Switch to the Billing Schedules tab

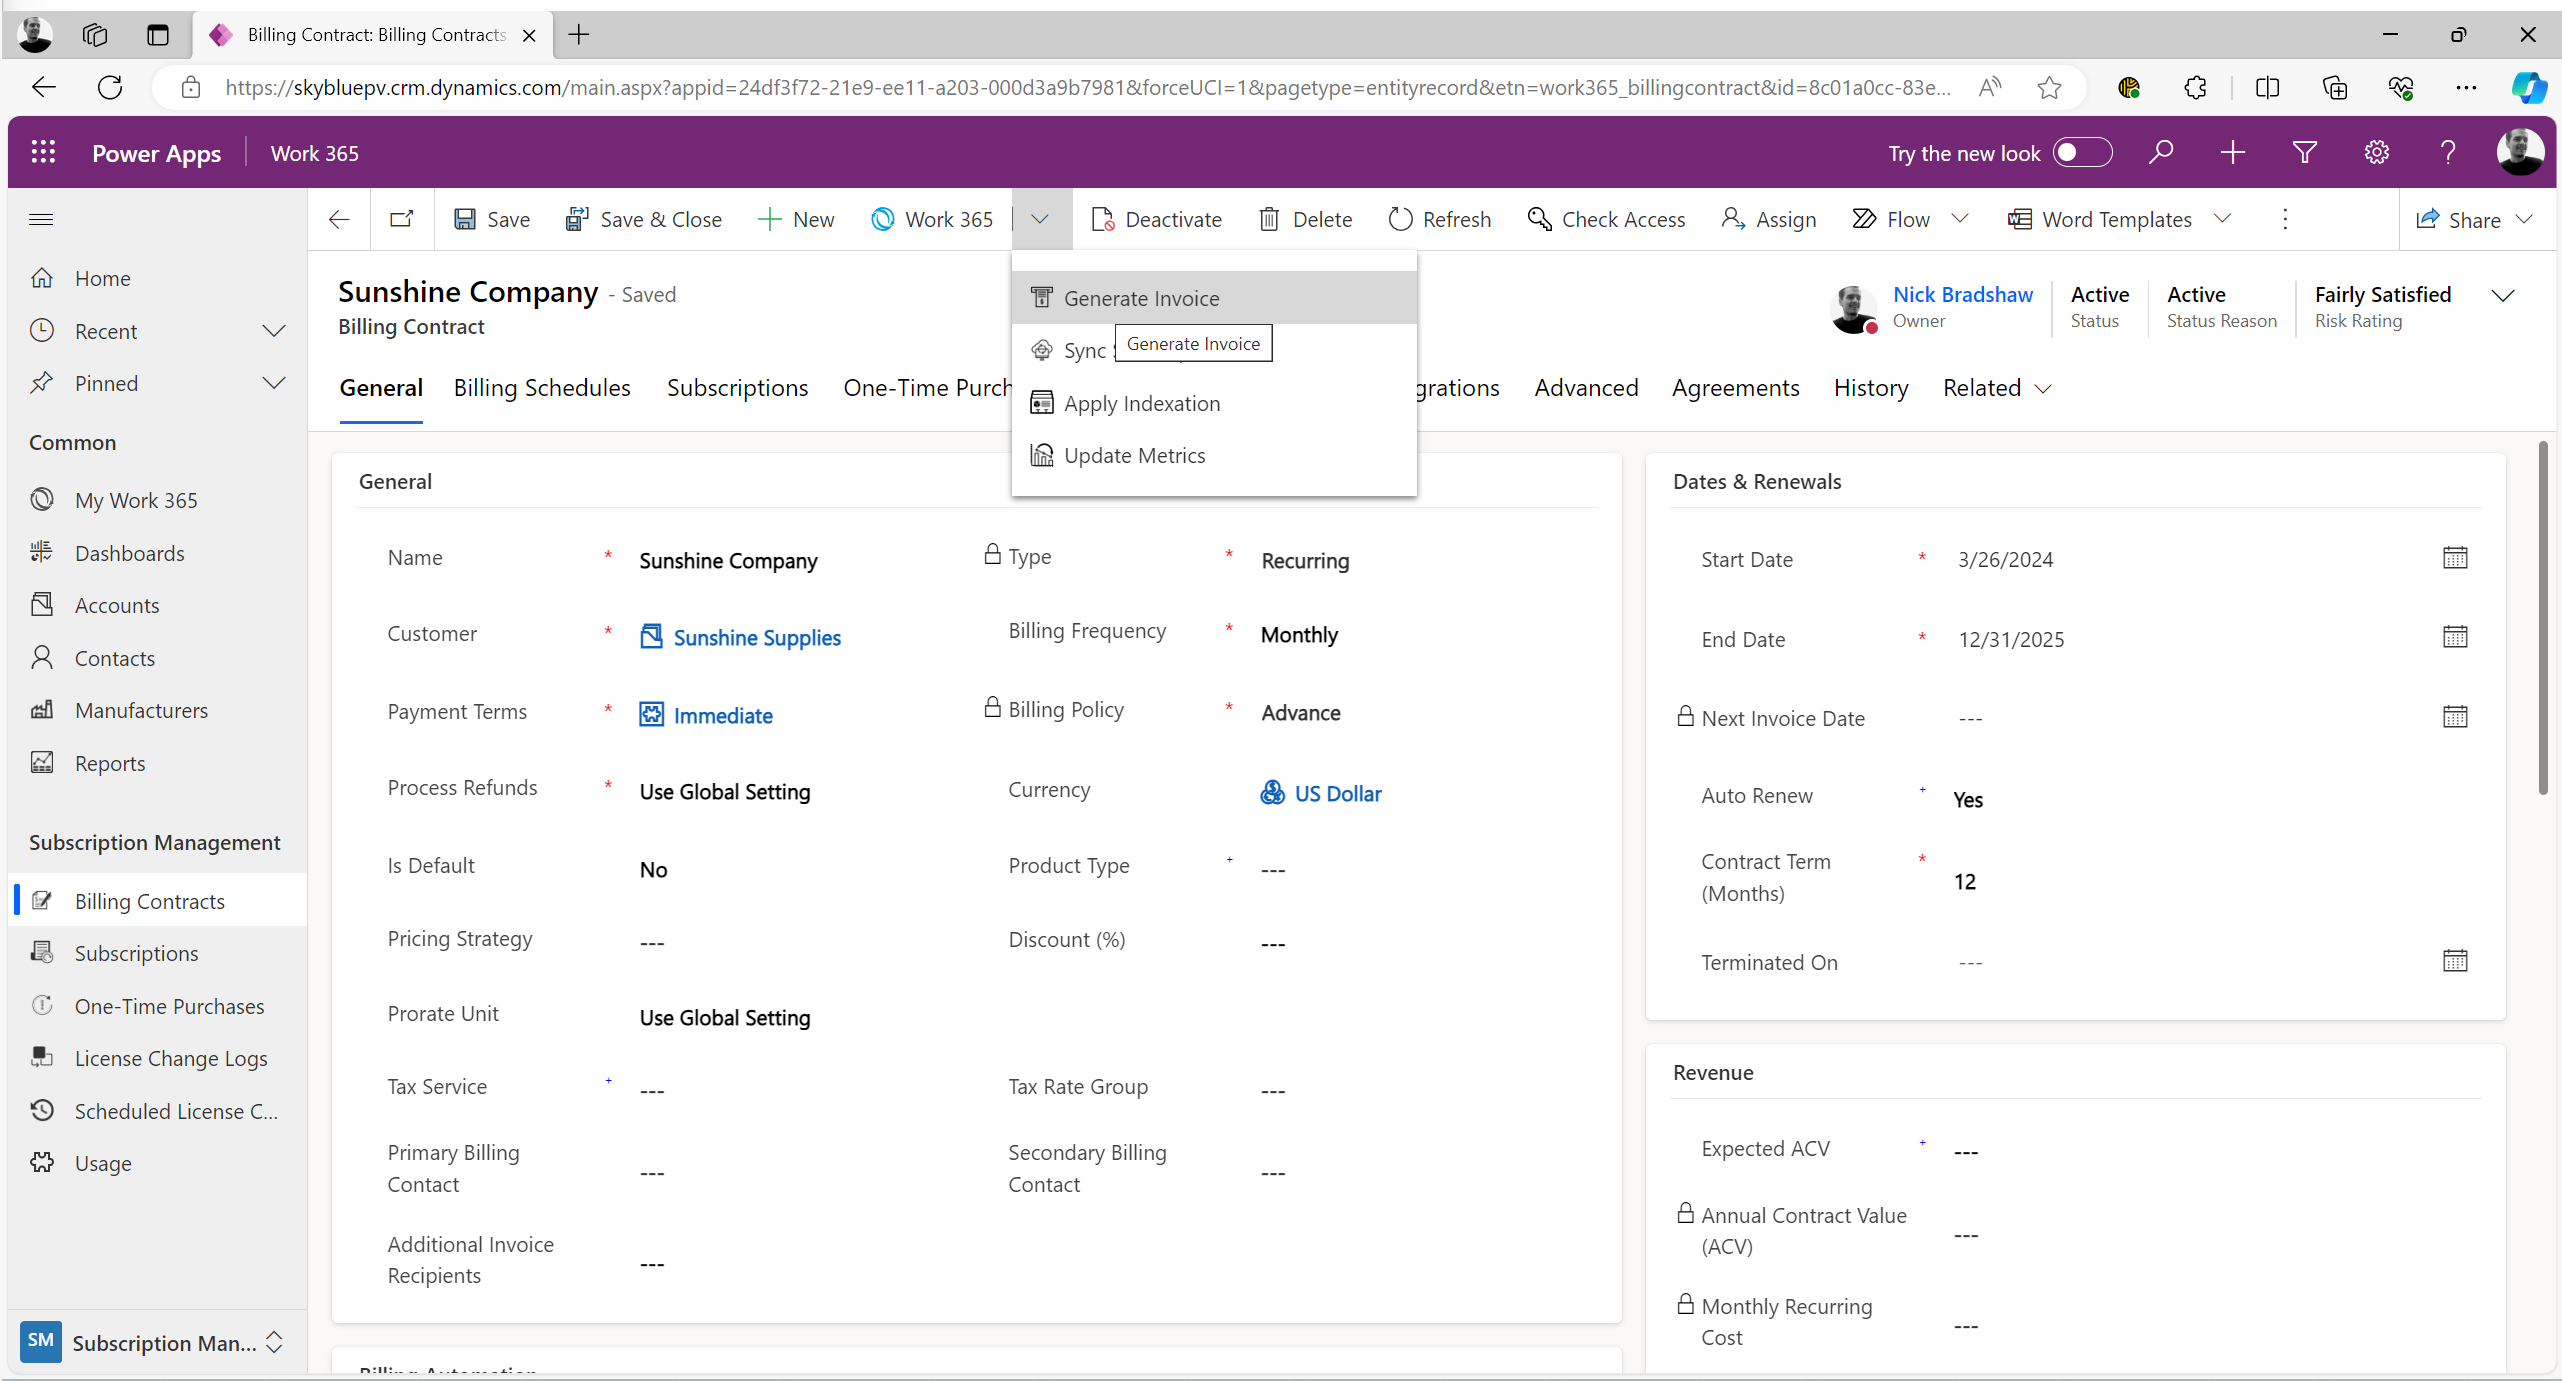point(541,388)
